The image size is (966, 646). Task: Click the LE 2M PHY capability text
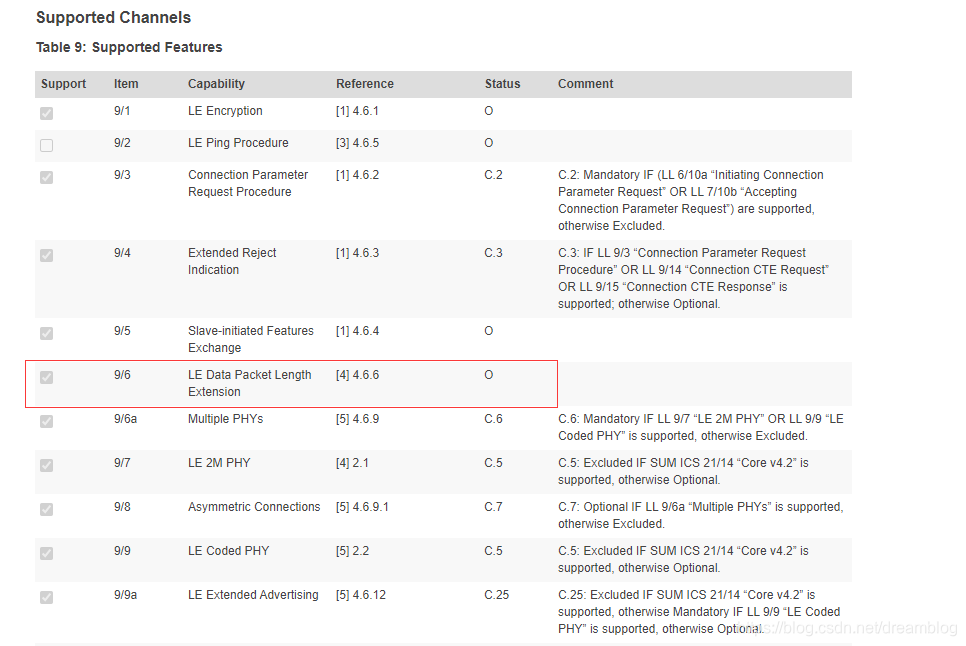(x=219, y=463)
